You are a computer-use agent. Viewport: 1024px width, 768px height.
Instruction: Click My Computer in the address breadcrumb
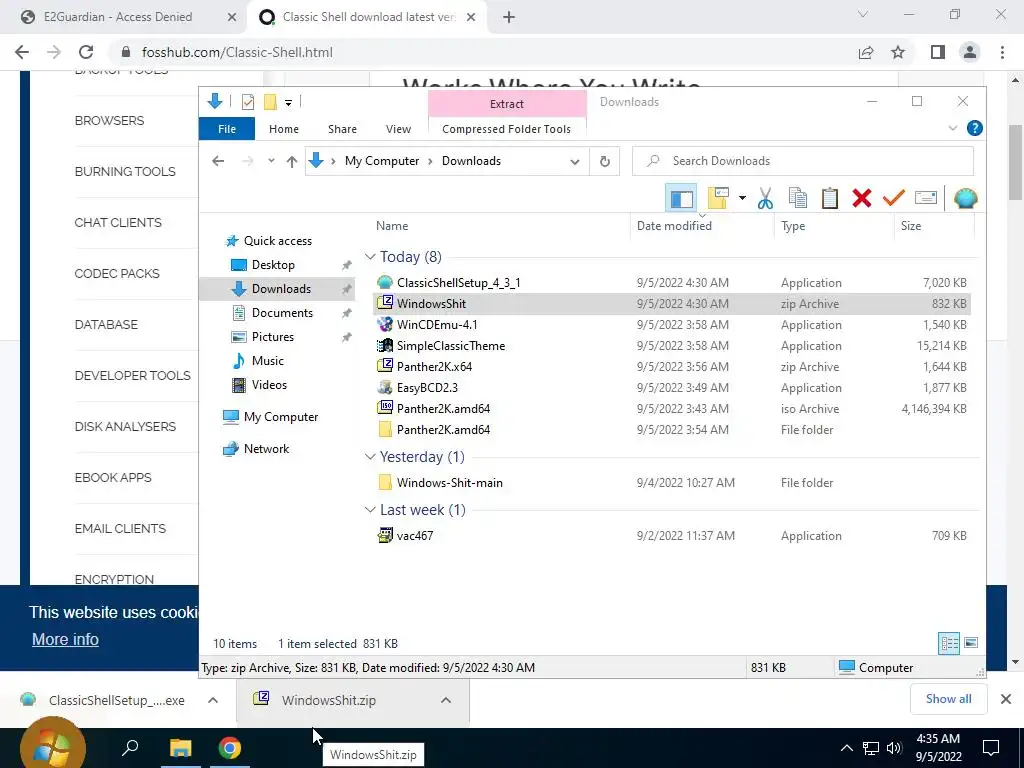[x=382, y=161]
